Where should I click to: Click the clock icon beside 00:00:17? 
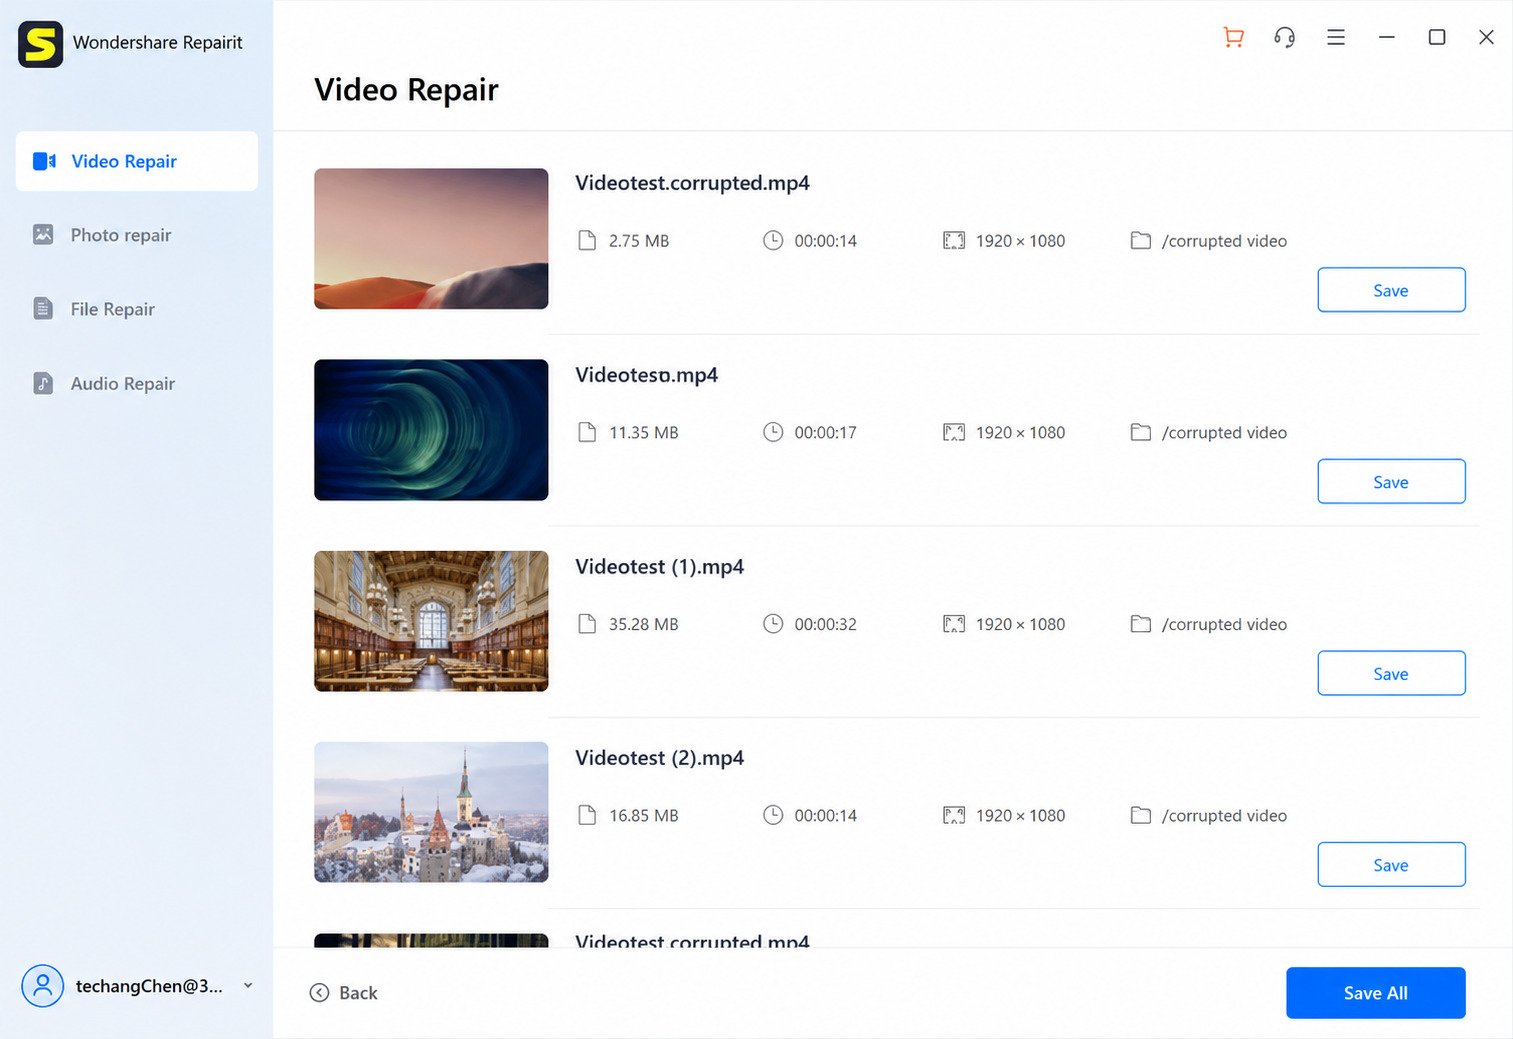pos(773,432)
